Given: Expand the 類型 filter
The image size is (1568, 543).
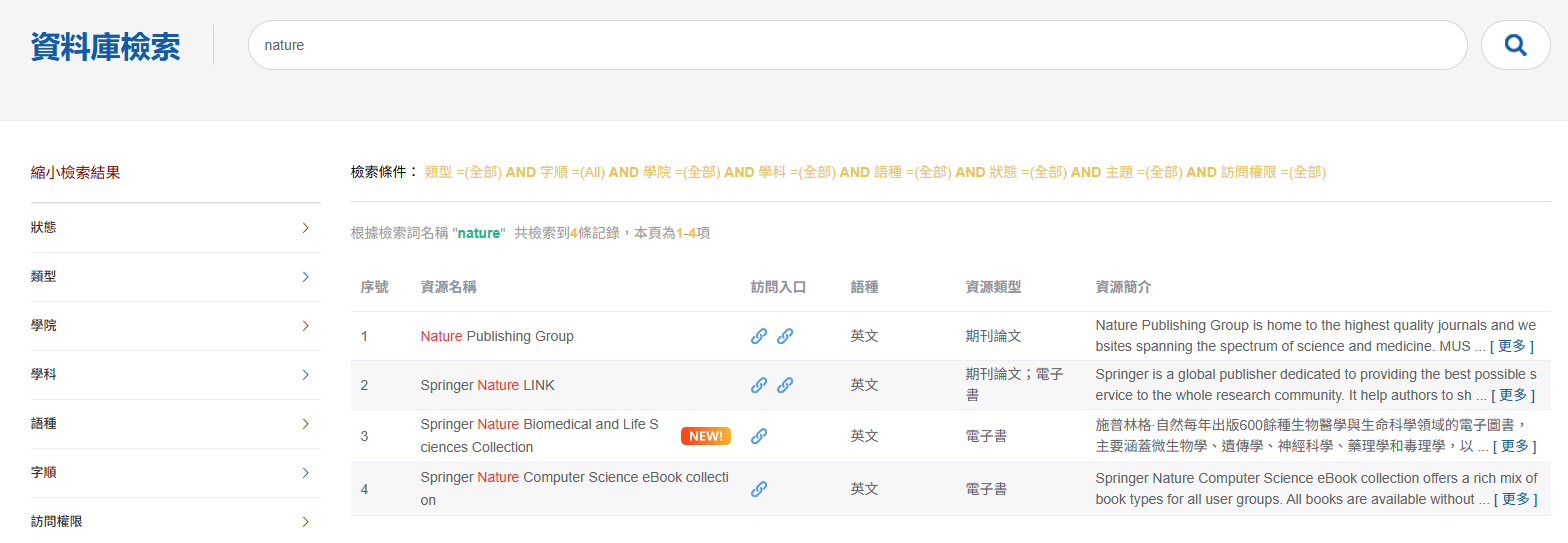Looking at the screenshot, I should pos(175,277).
